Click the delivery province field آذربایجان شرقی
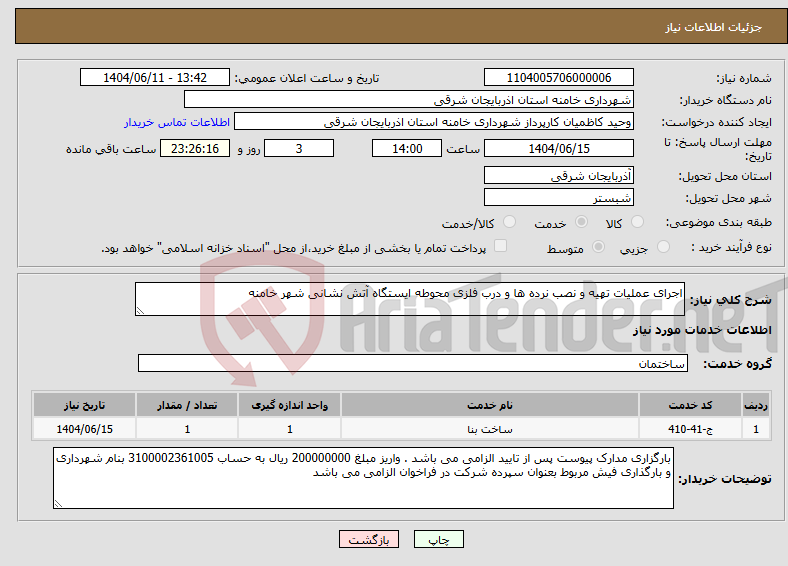 [x=559, y=175]
